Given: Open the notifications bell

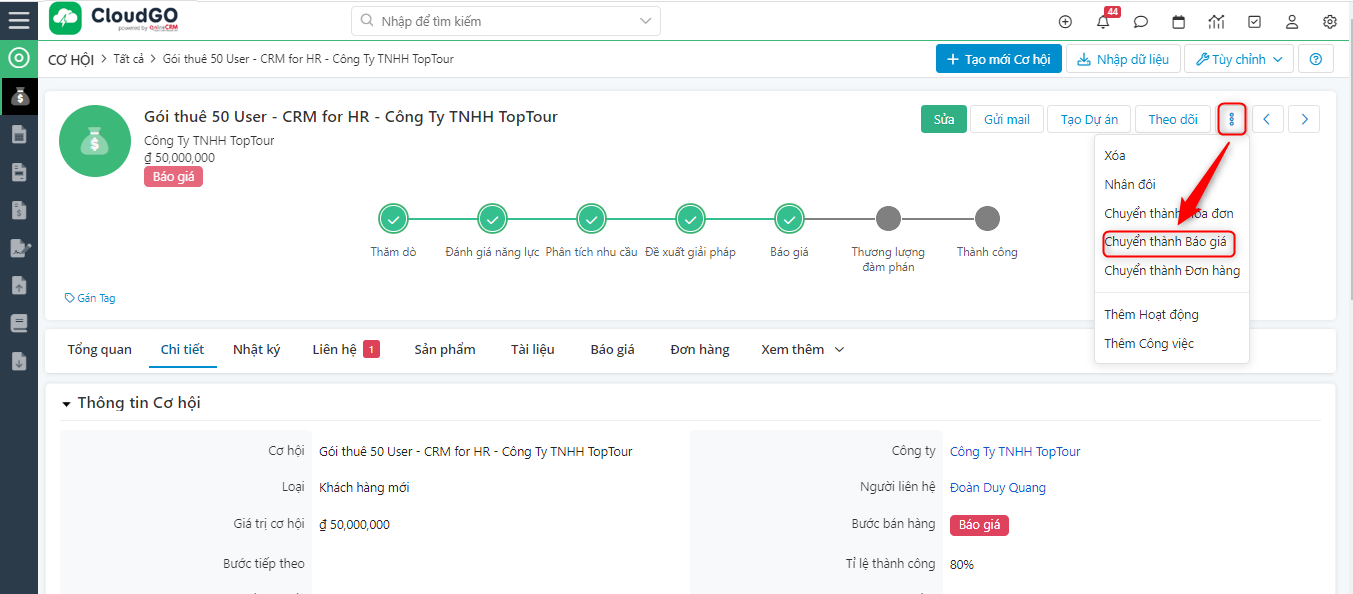Looking at the screenshot, I should point(1103,22).
